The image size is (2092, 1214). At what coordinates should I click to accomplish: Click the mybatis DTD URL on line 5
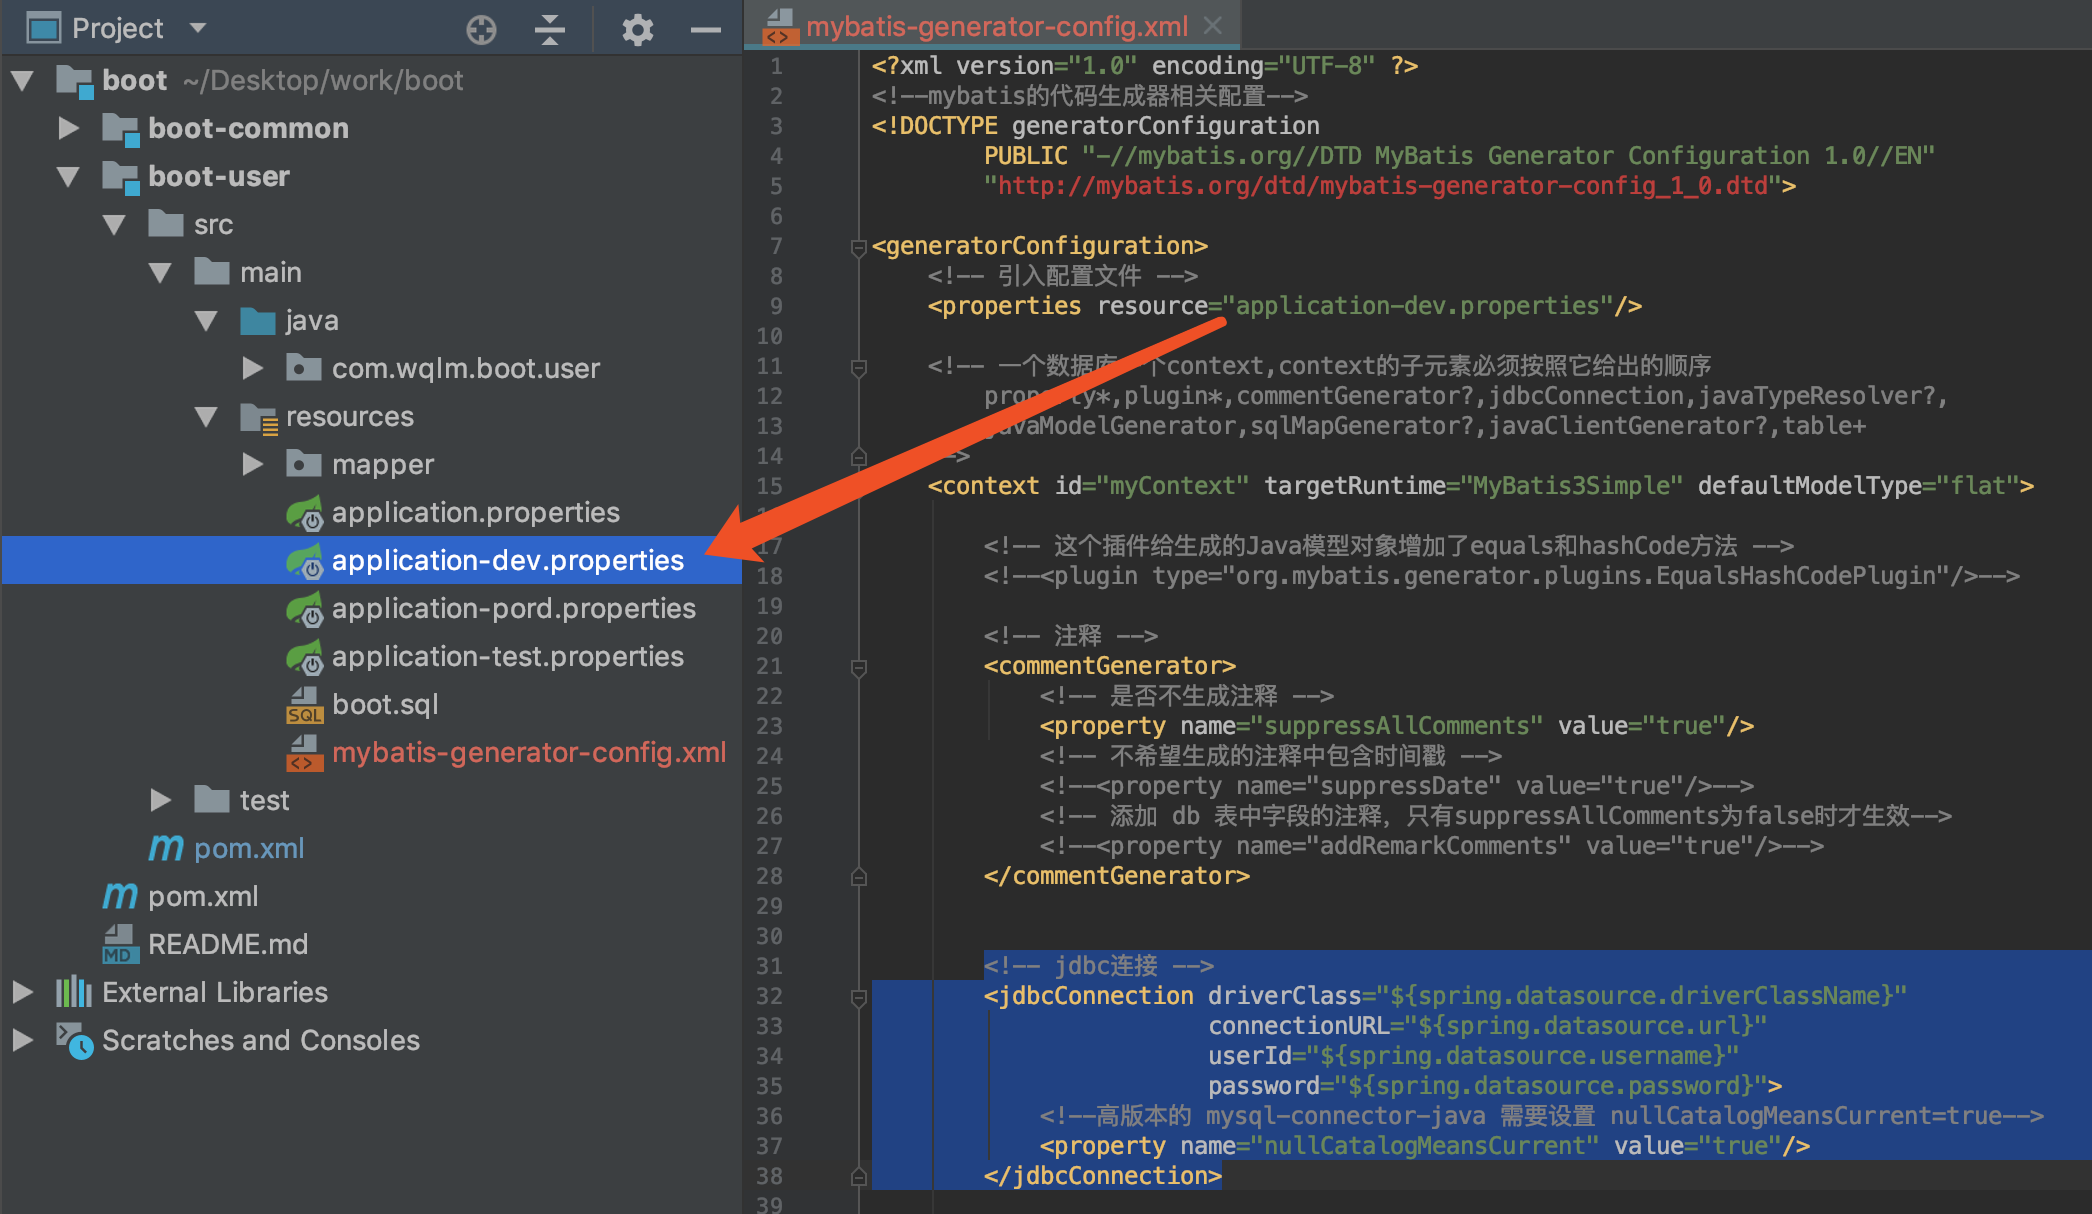[x=1382, y=186]
